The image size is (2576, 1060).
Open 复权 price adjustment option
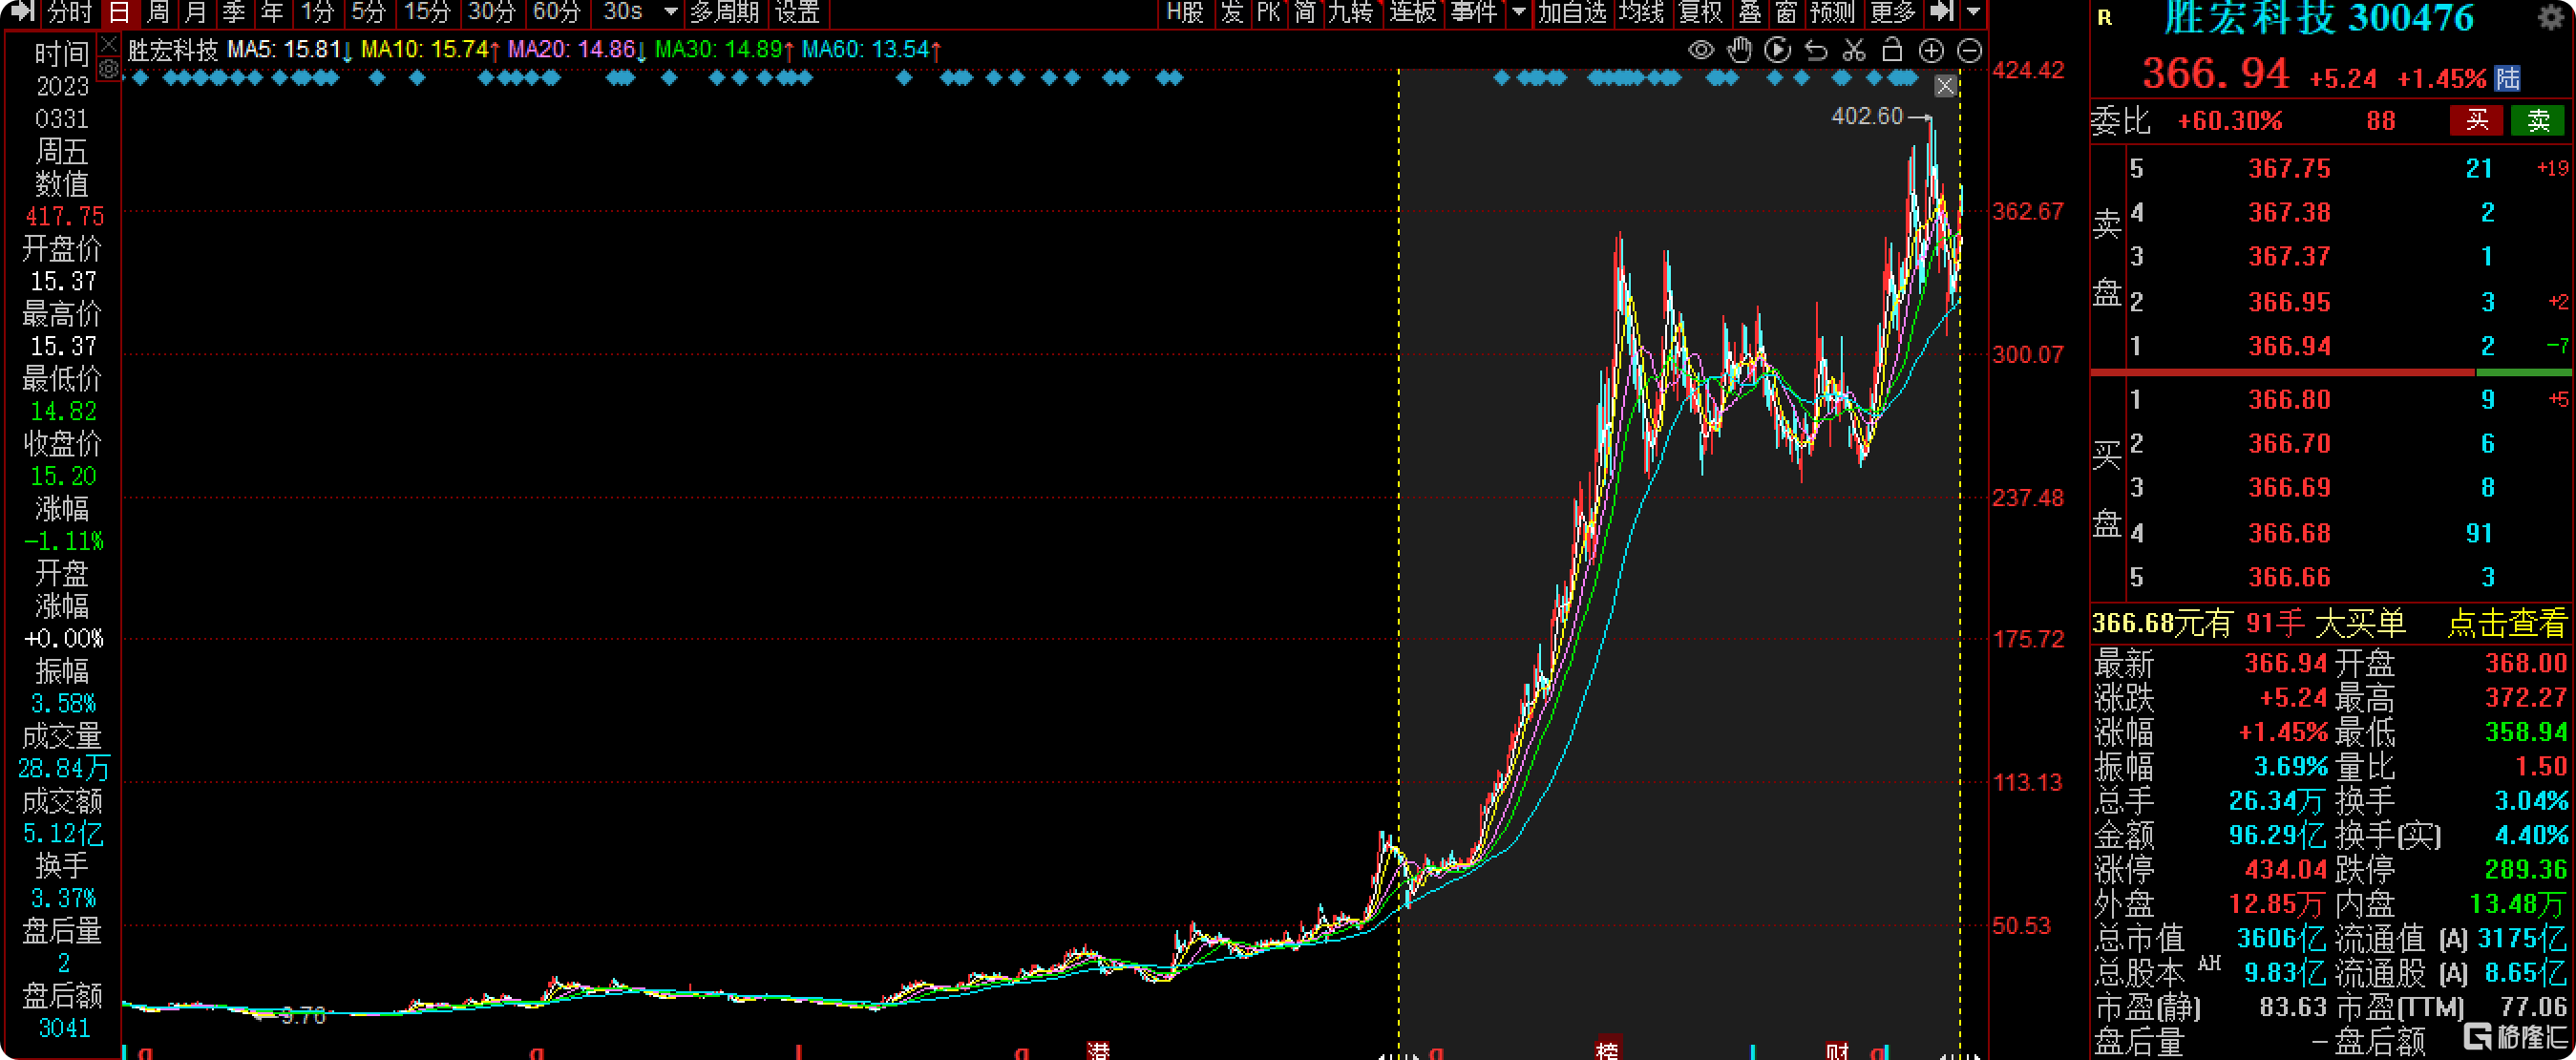(x=1701, y=12)
